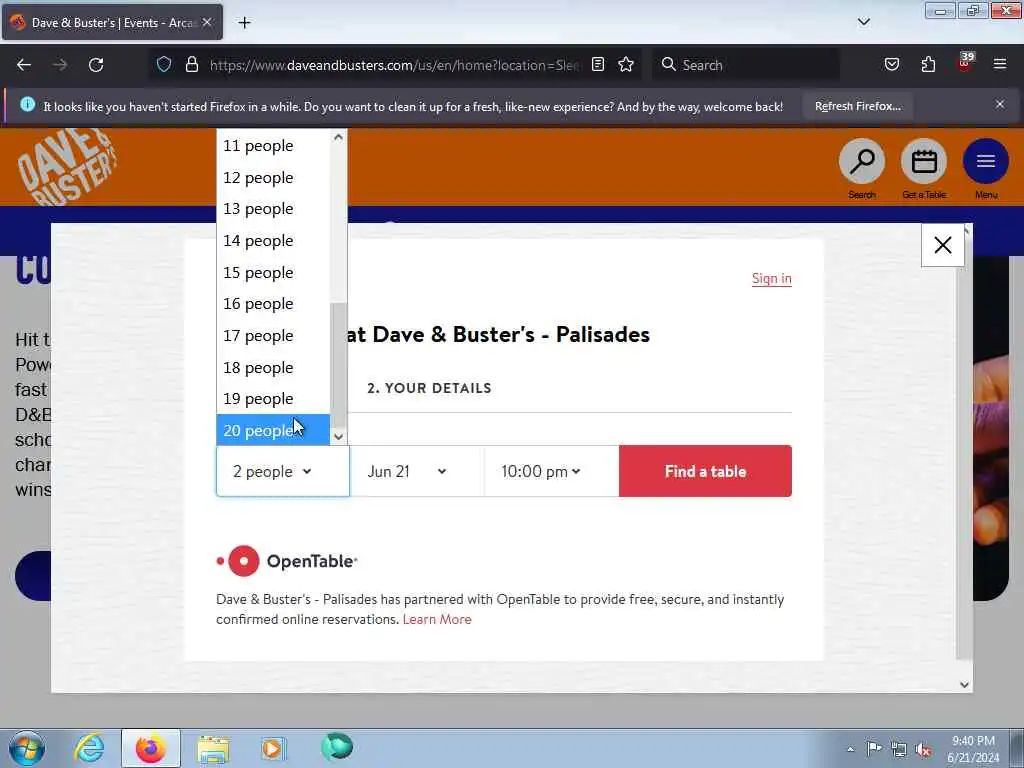
Task: Select 16 people in the party size list
Action: [273, 304]
